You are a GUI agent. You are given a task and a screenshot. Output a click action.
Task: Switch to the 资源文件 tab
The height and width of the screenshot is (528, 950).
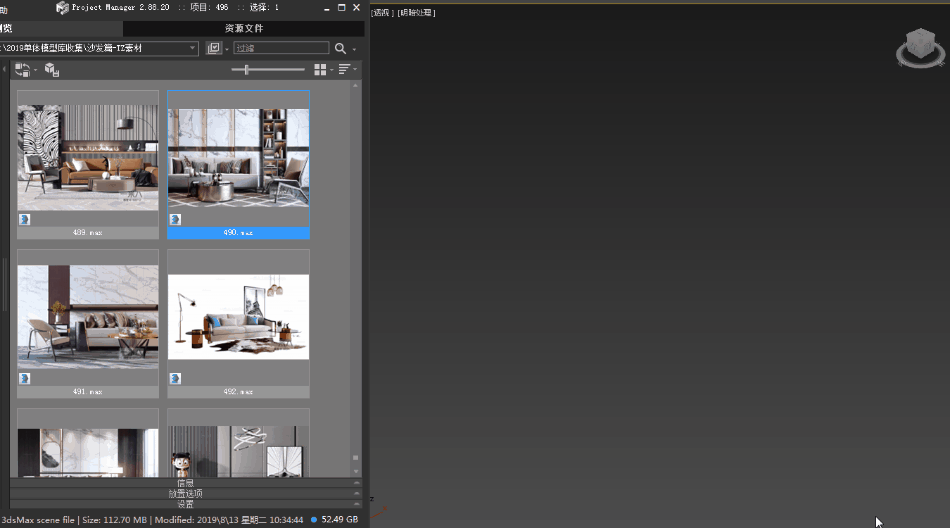tap(243, 29)
